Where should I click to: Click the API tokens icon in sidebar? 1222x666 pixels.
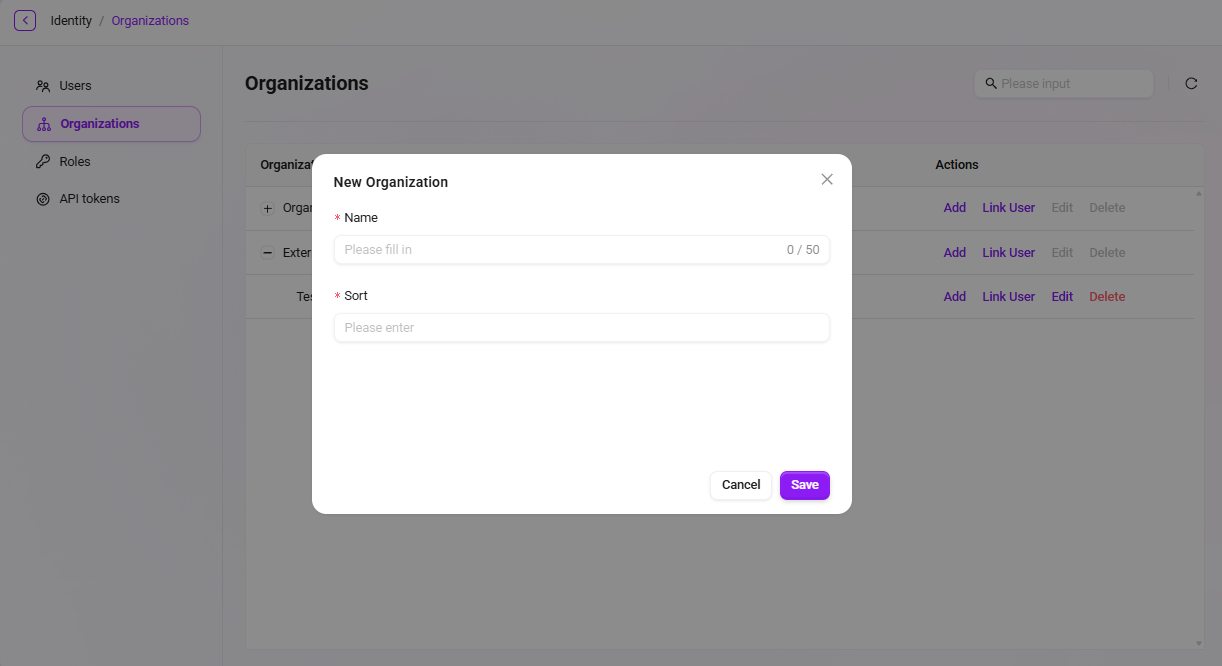coord(43,199)
